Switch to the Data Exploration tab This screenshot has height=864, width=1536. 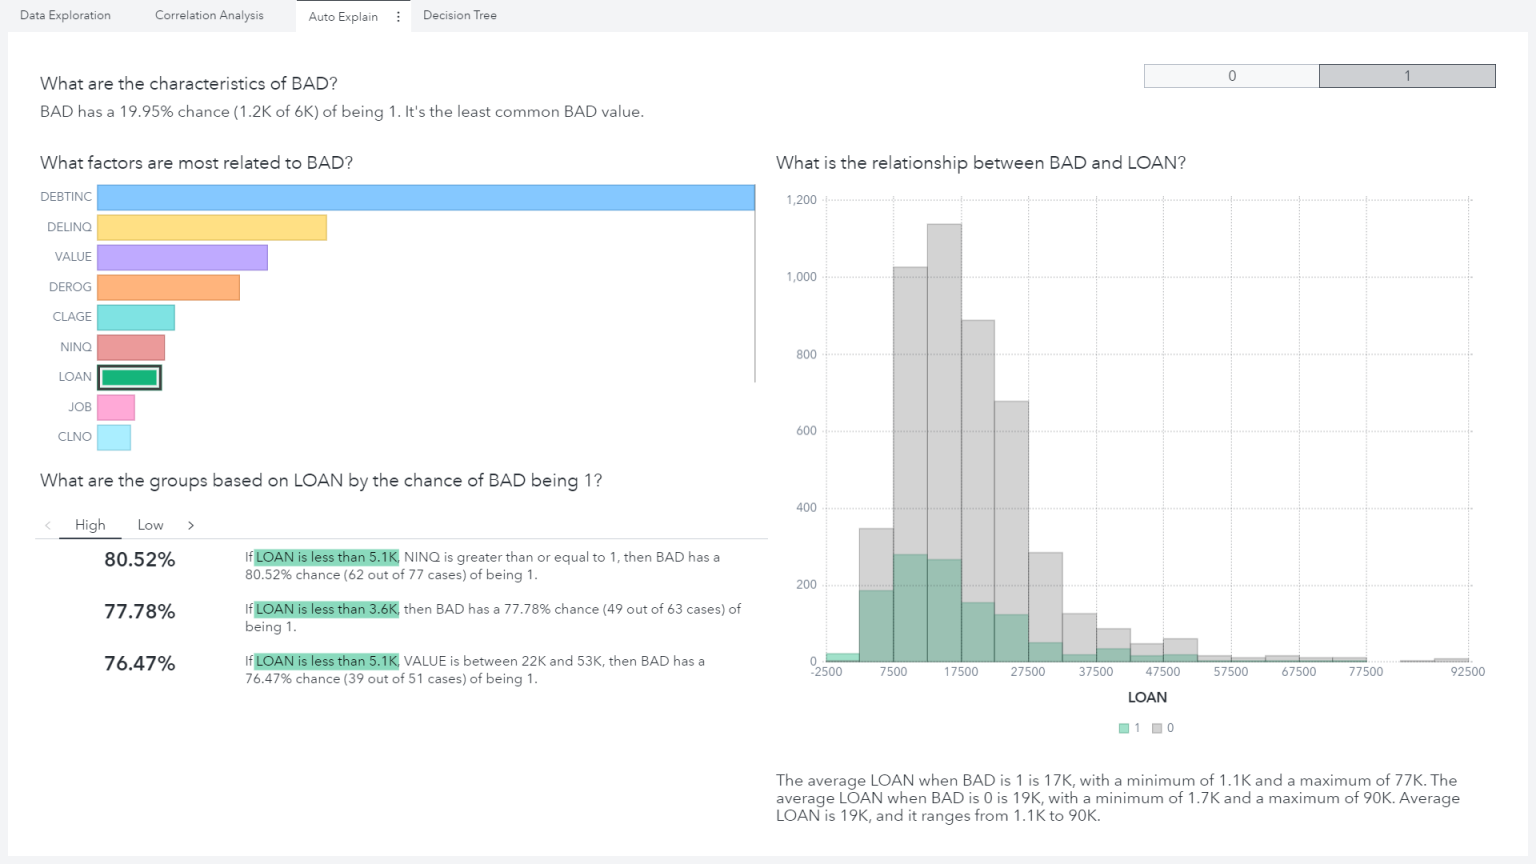[x=65, y=16]
